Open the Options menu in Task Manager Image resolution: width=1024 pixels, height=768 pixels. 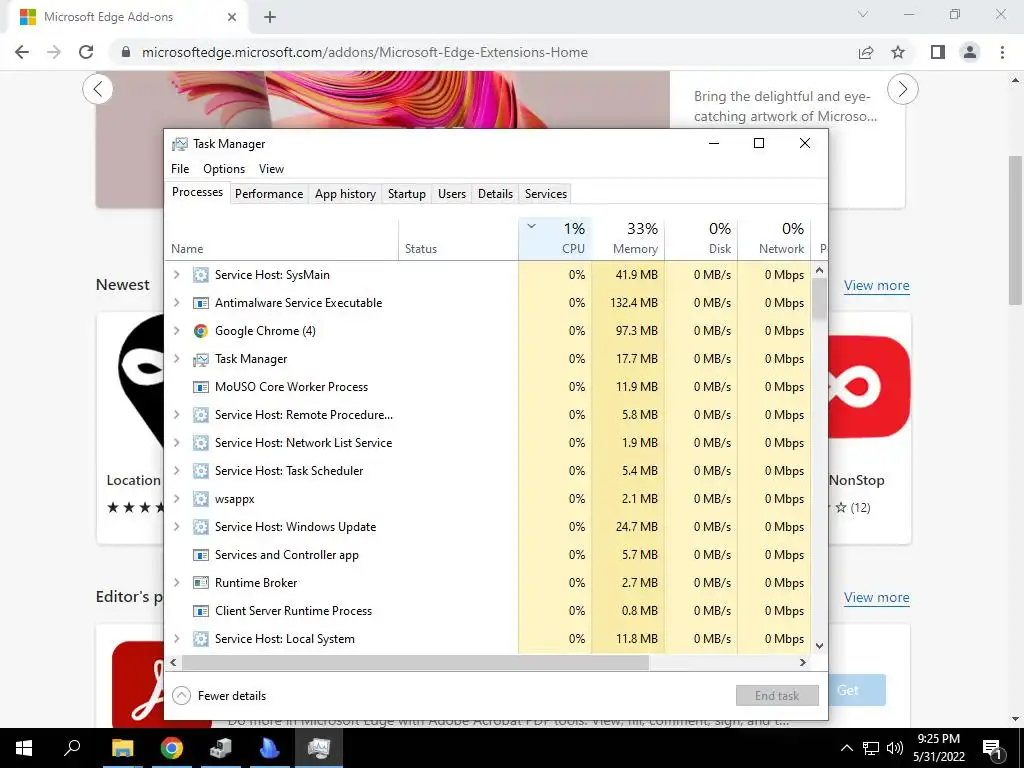(224, 169)
